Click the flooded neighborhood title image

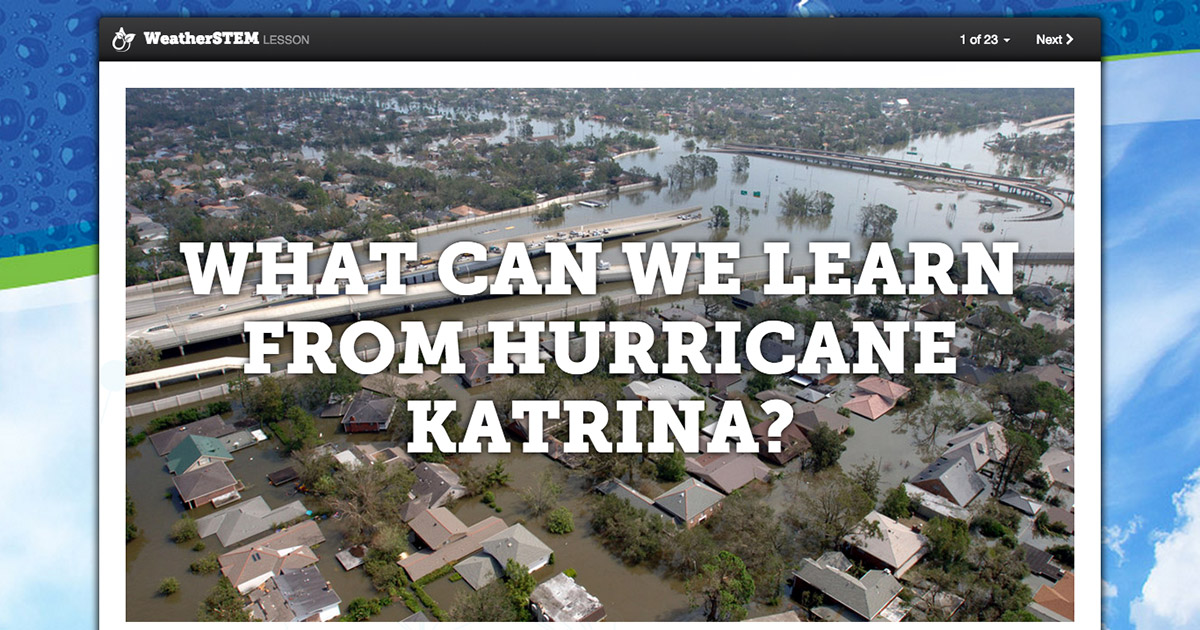pos(600,355)
